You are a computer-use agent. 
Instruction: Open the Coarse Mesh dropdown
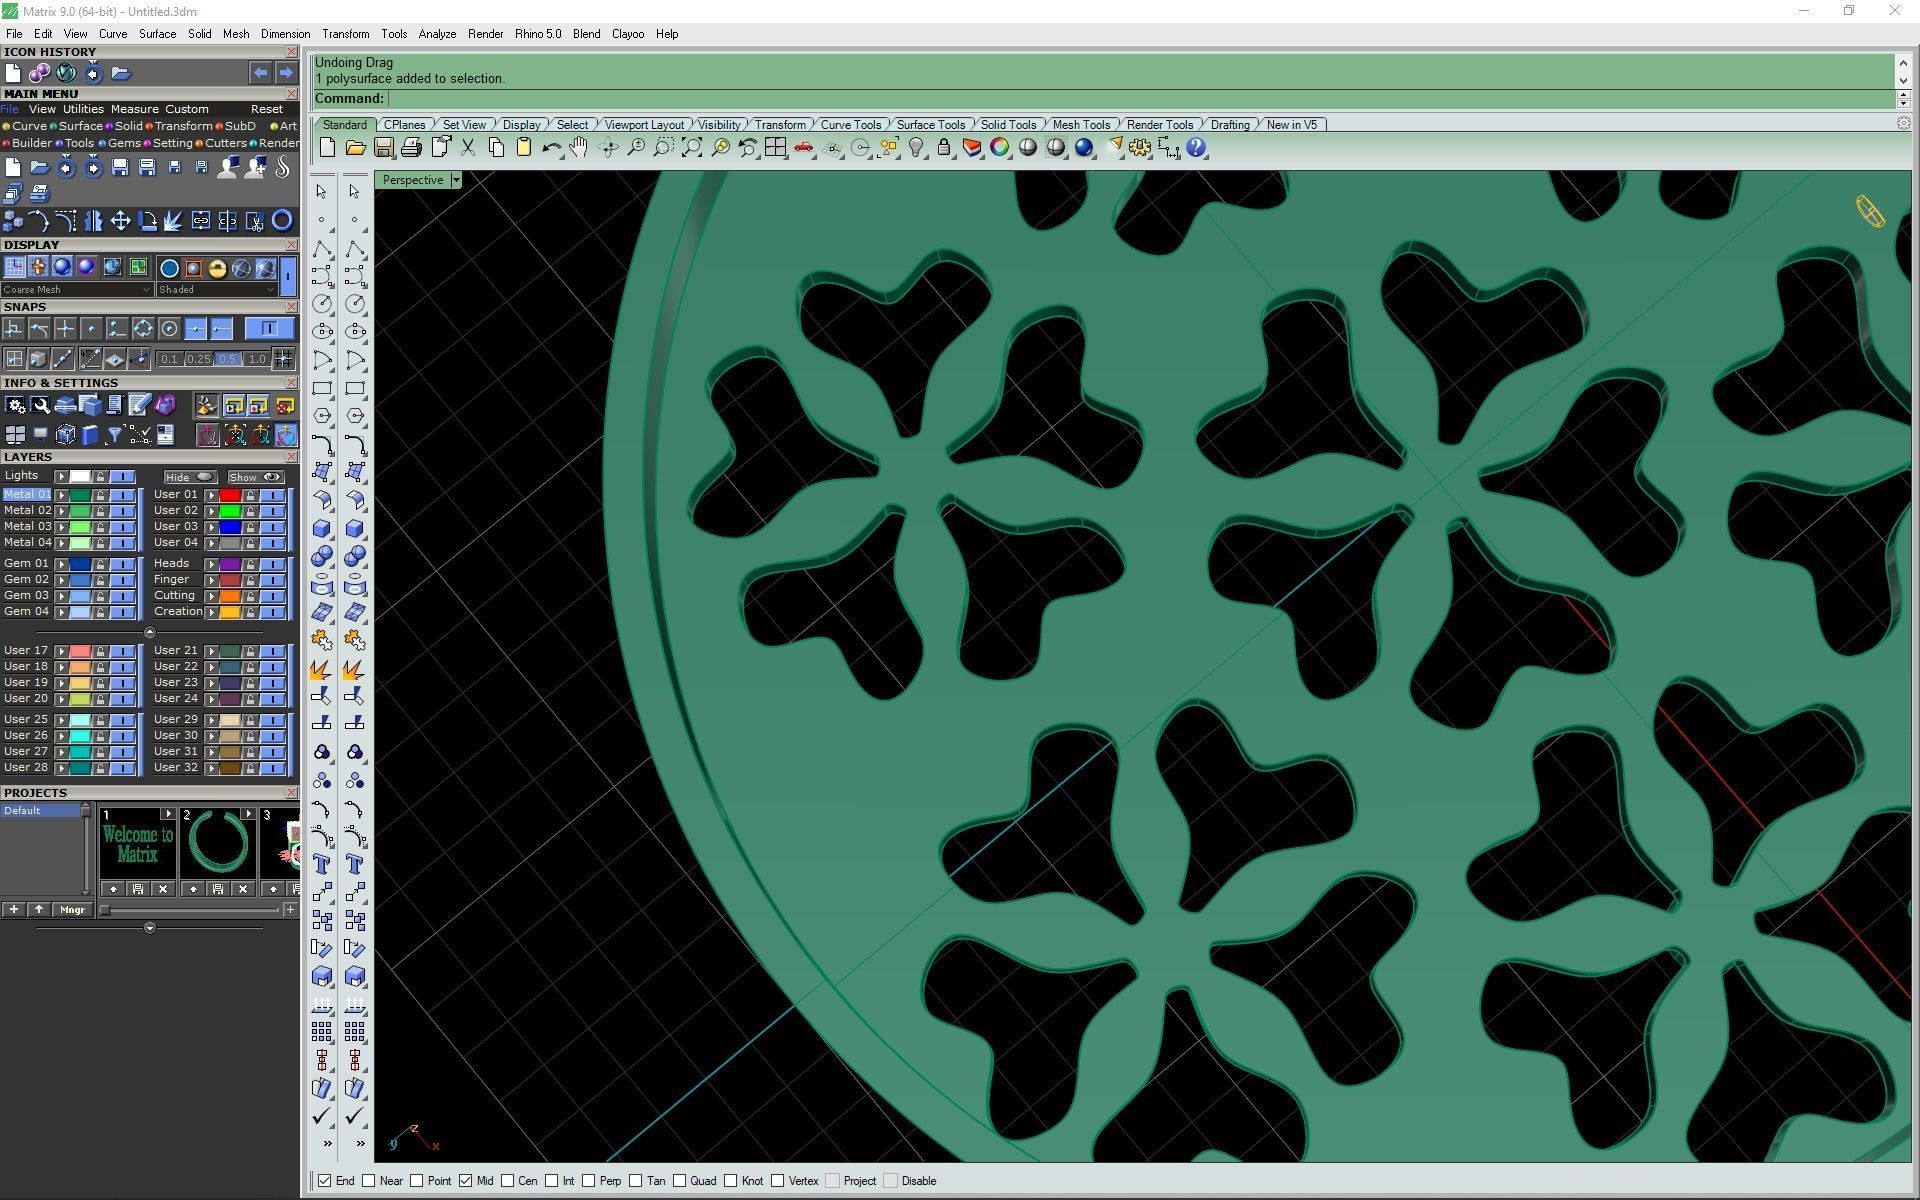coord(77,290)
